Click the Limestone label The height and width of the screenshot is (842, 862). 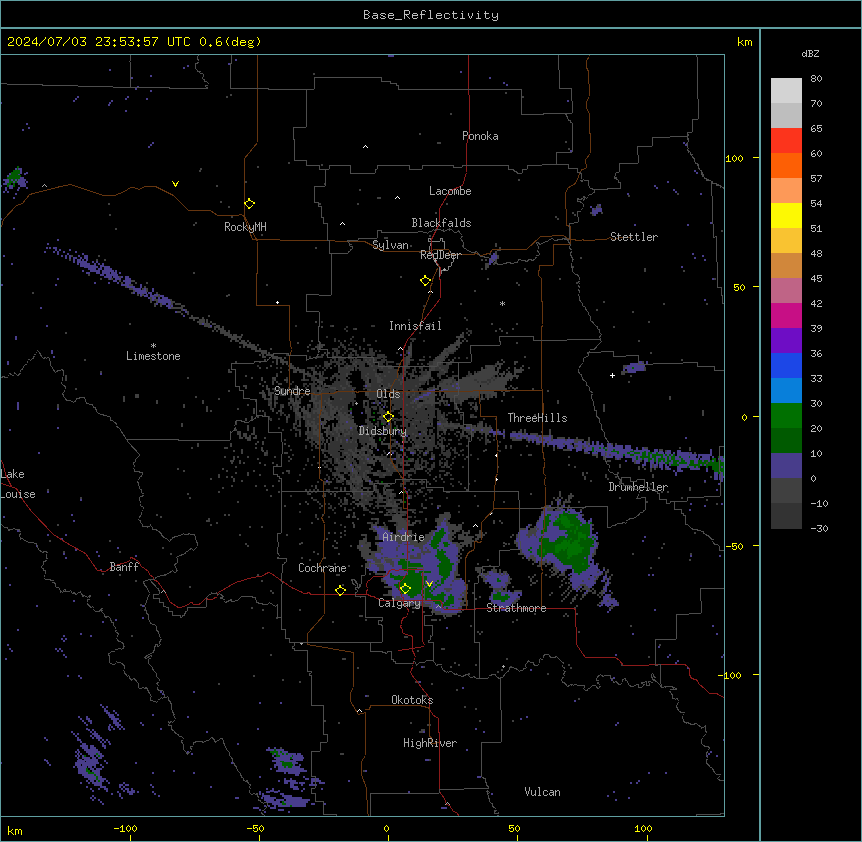point(153,356)
